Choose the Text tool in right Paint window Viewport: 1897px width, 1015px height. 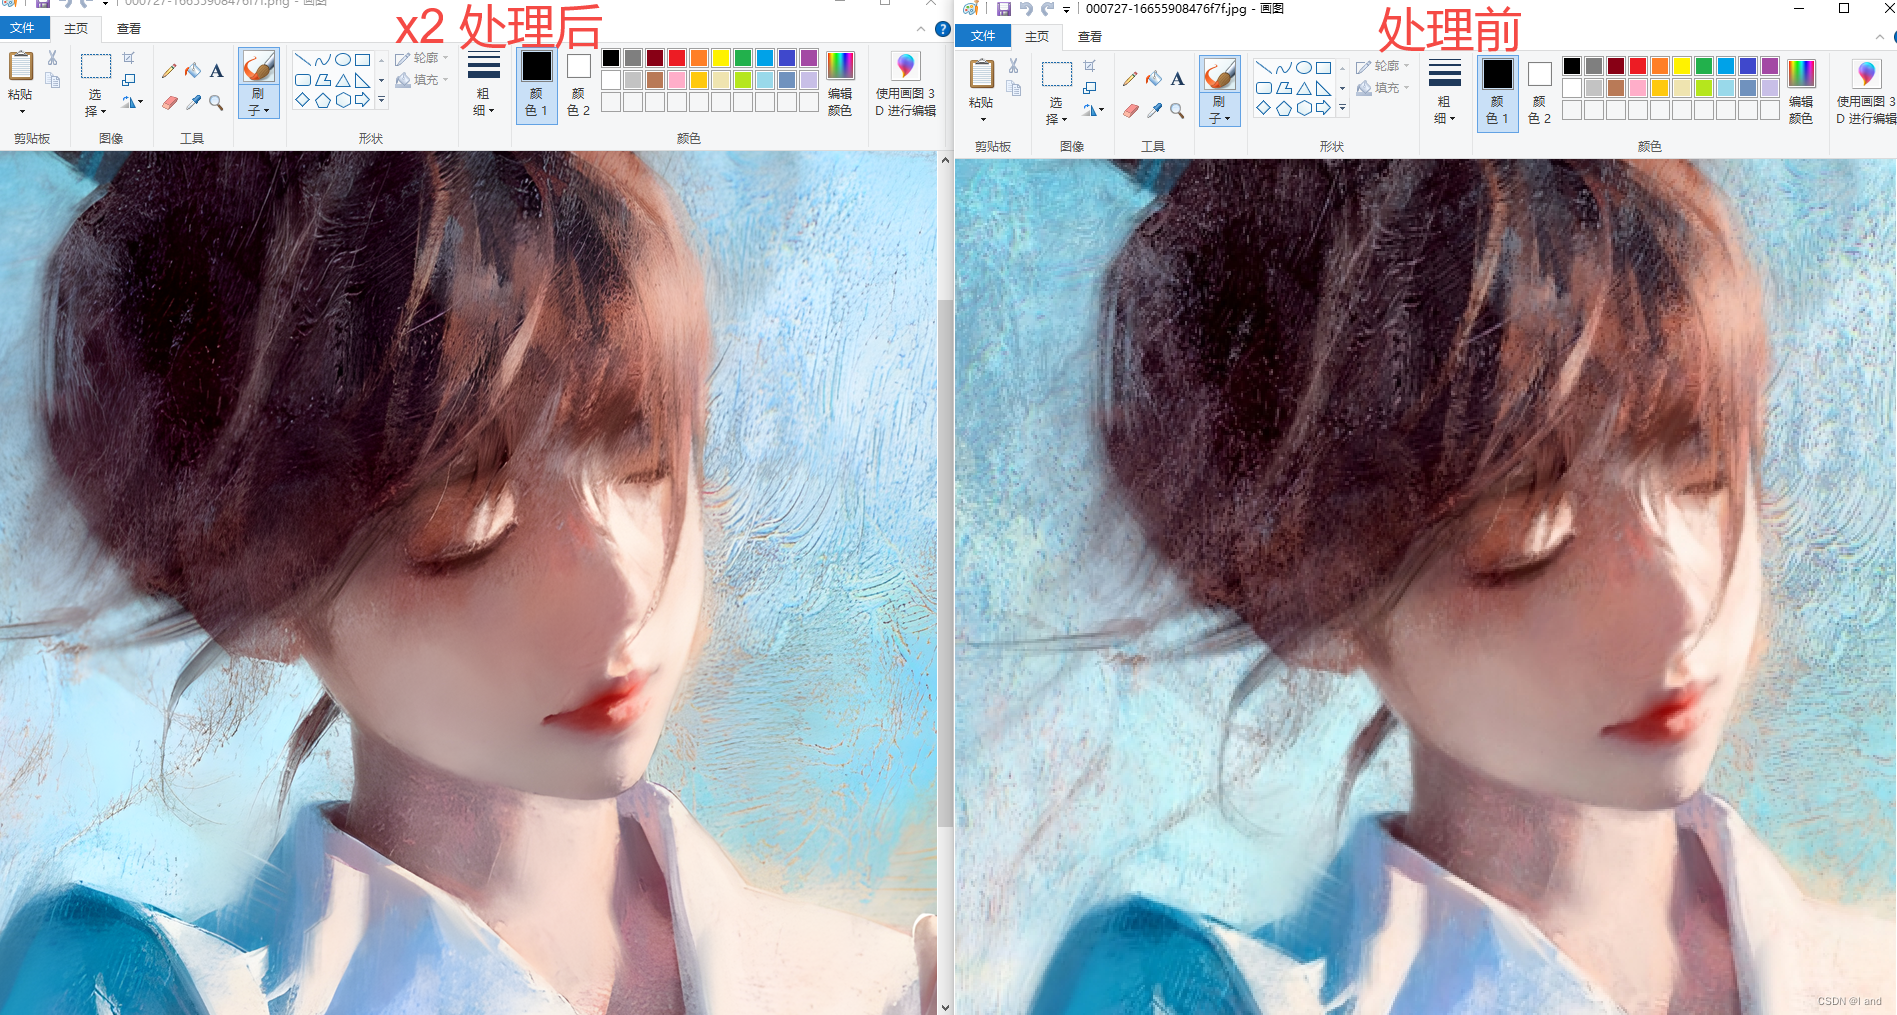pos(1177,79)
